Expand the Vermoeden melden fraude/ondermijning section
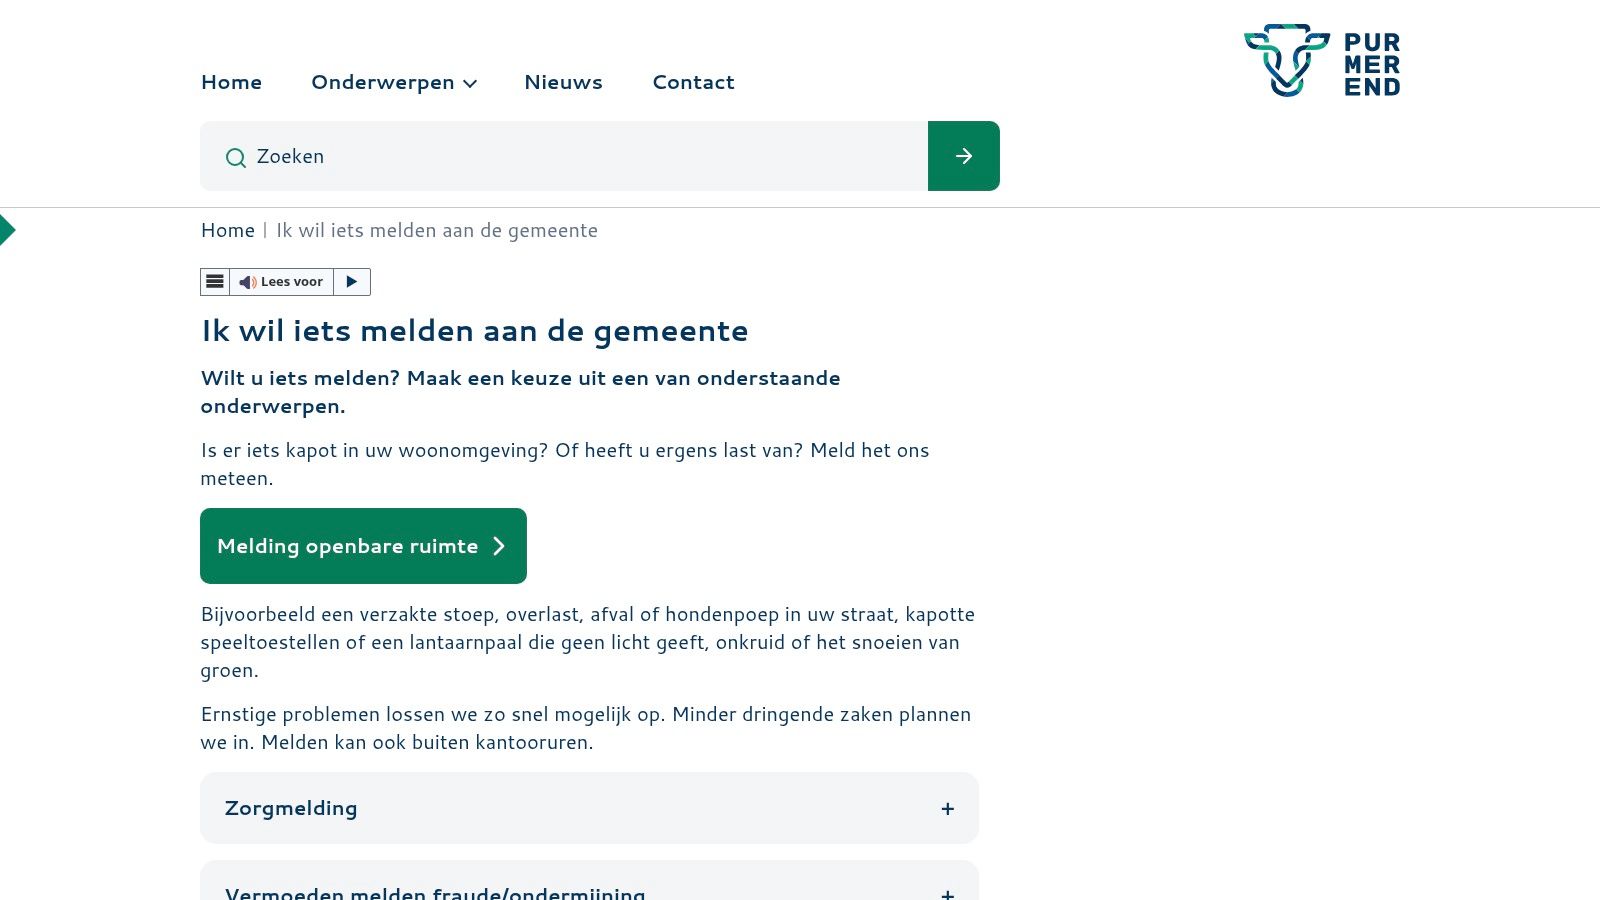Image resolution: width=1600 pixels, height=900 pixels. click(x=589, y=890)
